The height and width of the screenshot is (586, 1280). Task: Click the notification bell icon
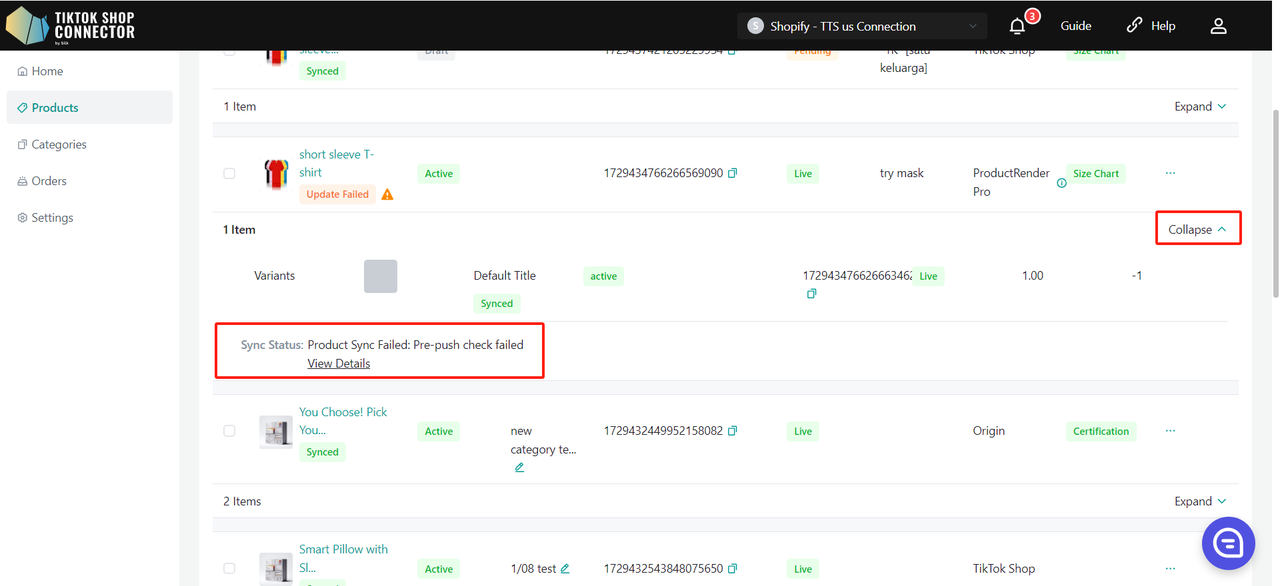(x=1017, y=26)
